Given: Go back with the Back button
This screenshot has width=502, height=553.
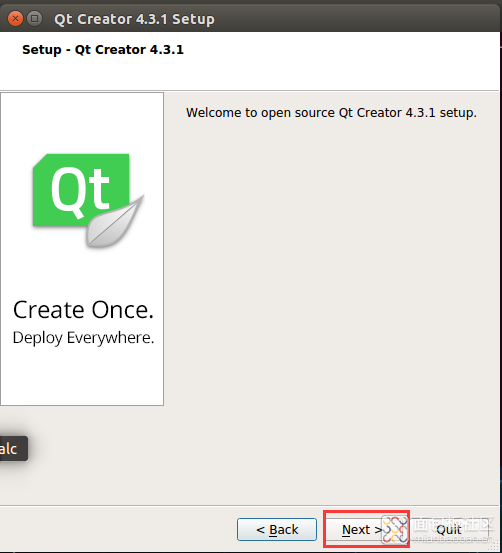Looking at the screenshot, I should (x=277, y=529).
